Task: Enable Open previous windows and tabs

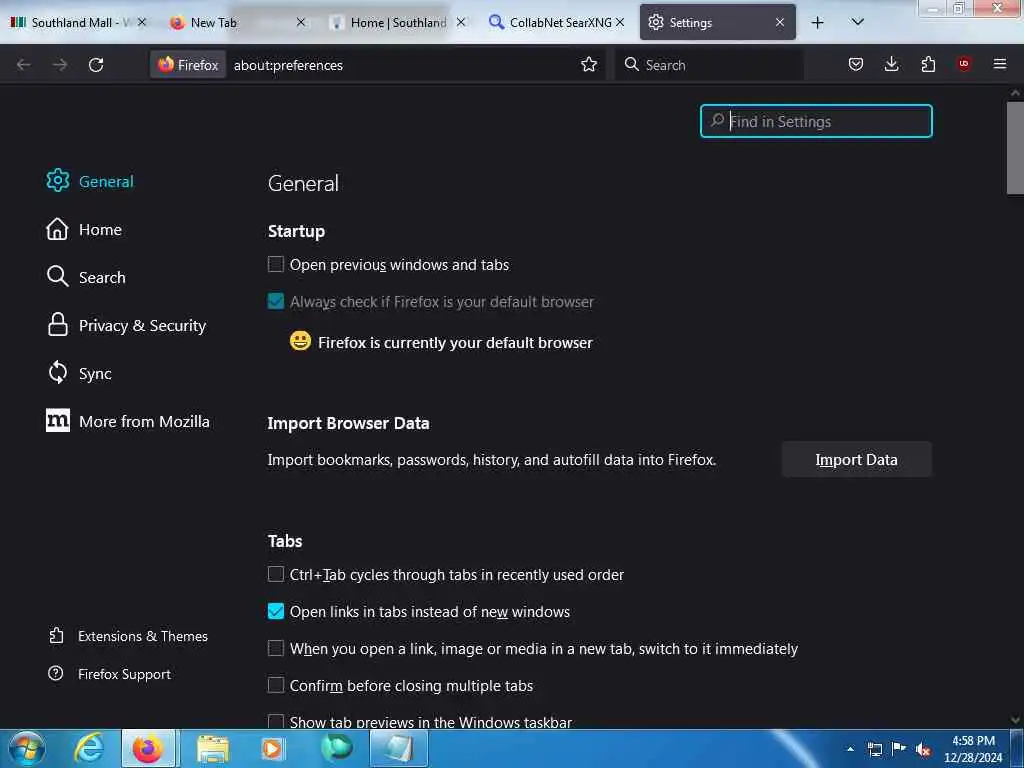Action: [x=276, y=264]
